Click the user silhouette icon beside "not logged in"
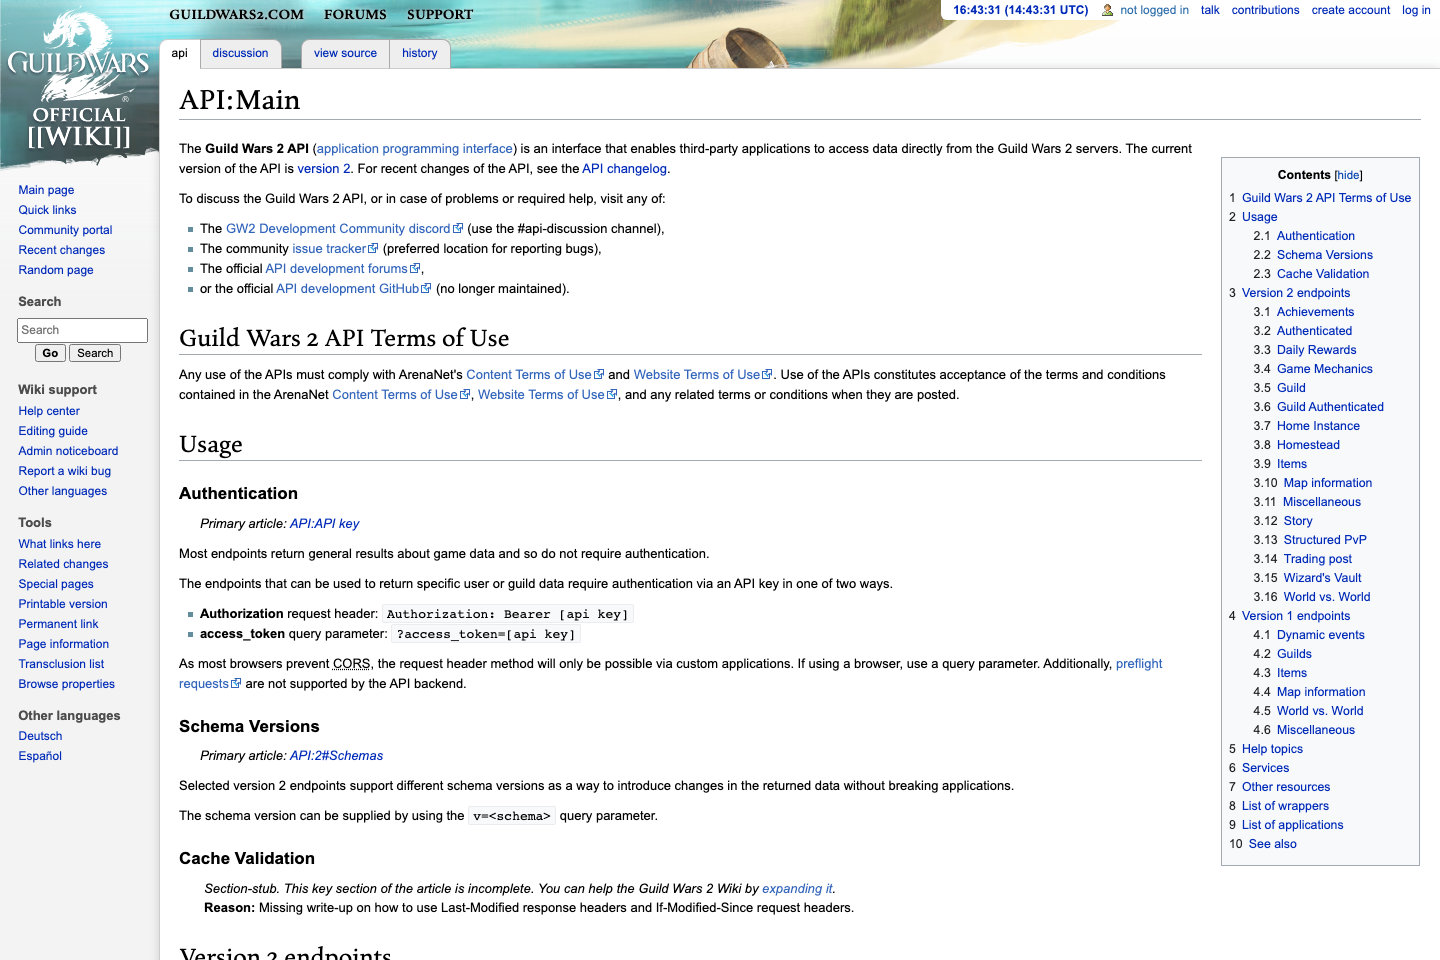The height and width of the screenshot is (960, 1440). 1105,10
